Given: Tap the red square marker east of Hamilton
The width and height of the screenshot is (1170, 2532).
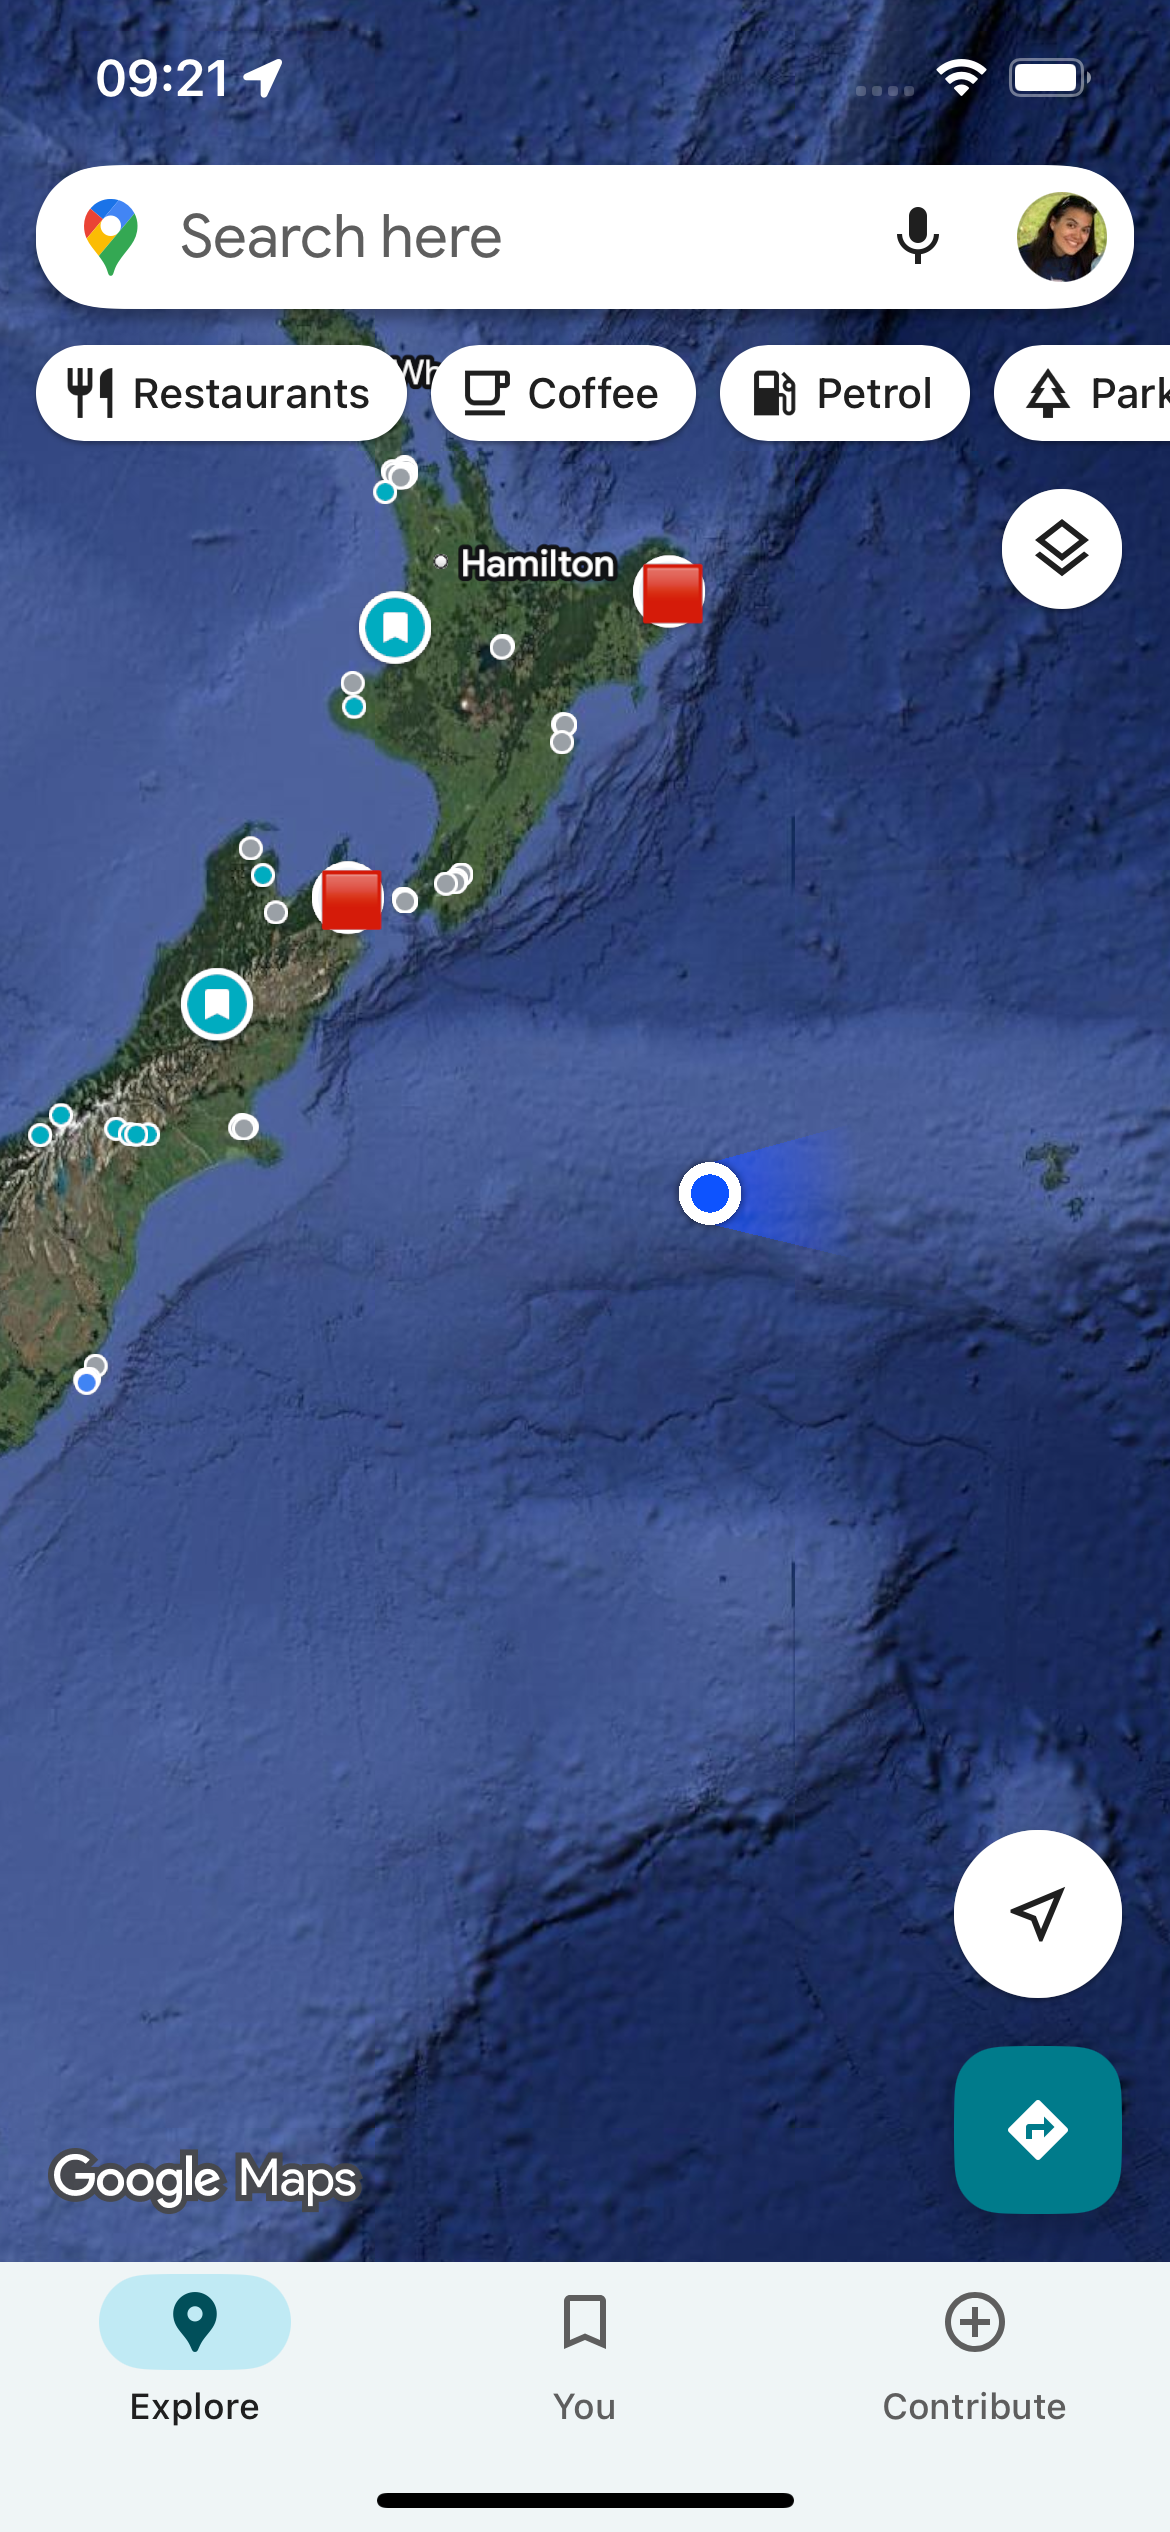Looking at the screenshot, I should (671, 592).
